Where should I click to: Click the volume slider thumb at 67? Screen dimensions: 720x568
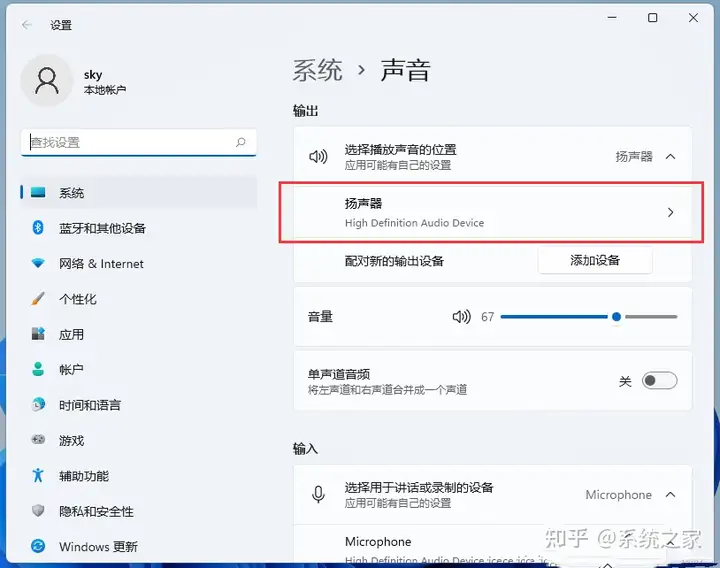click(616, 316)
